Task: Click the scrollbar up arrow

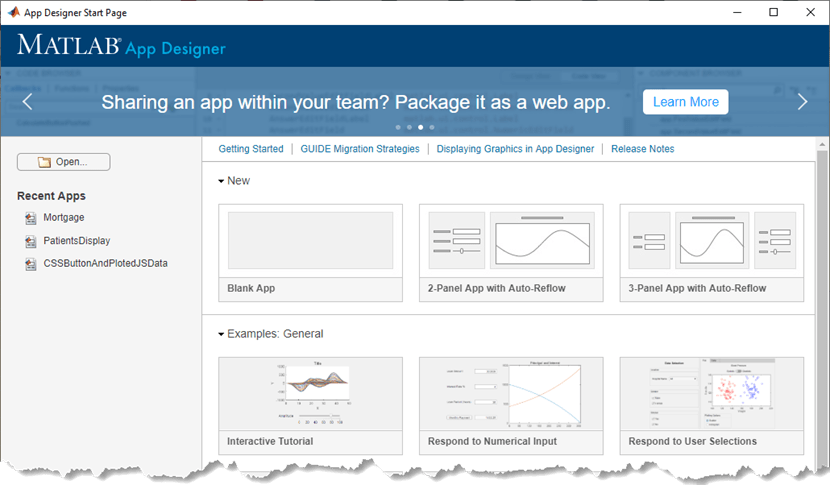Action: [822, 144]
